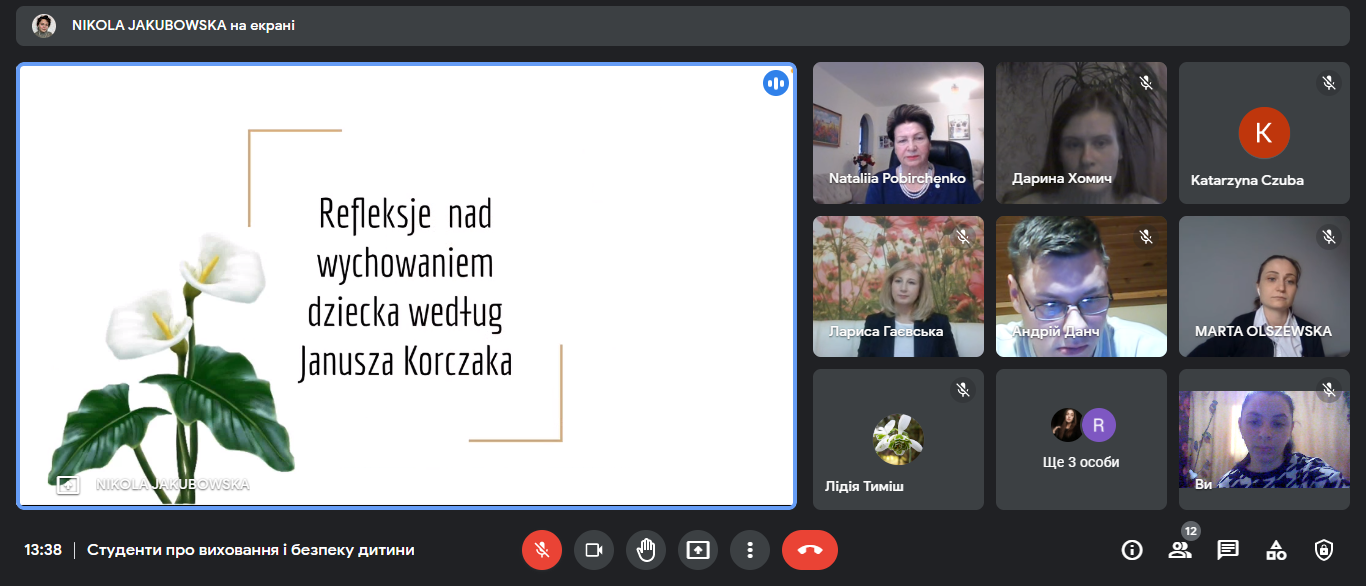Viewport: 1366px width, 586px height.
Task: Click Лідія Тиміш participant tile
Action: (898, 440)
